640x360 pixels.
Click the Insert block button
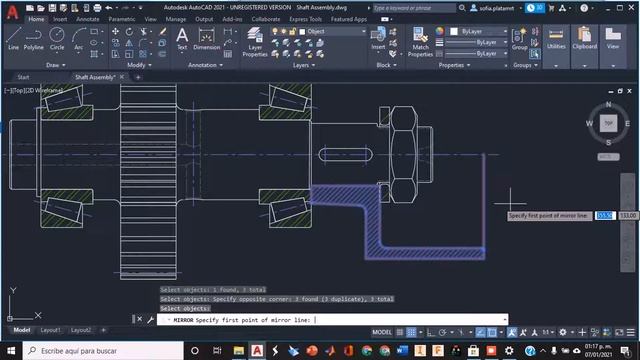coord(378,39)
